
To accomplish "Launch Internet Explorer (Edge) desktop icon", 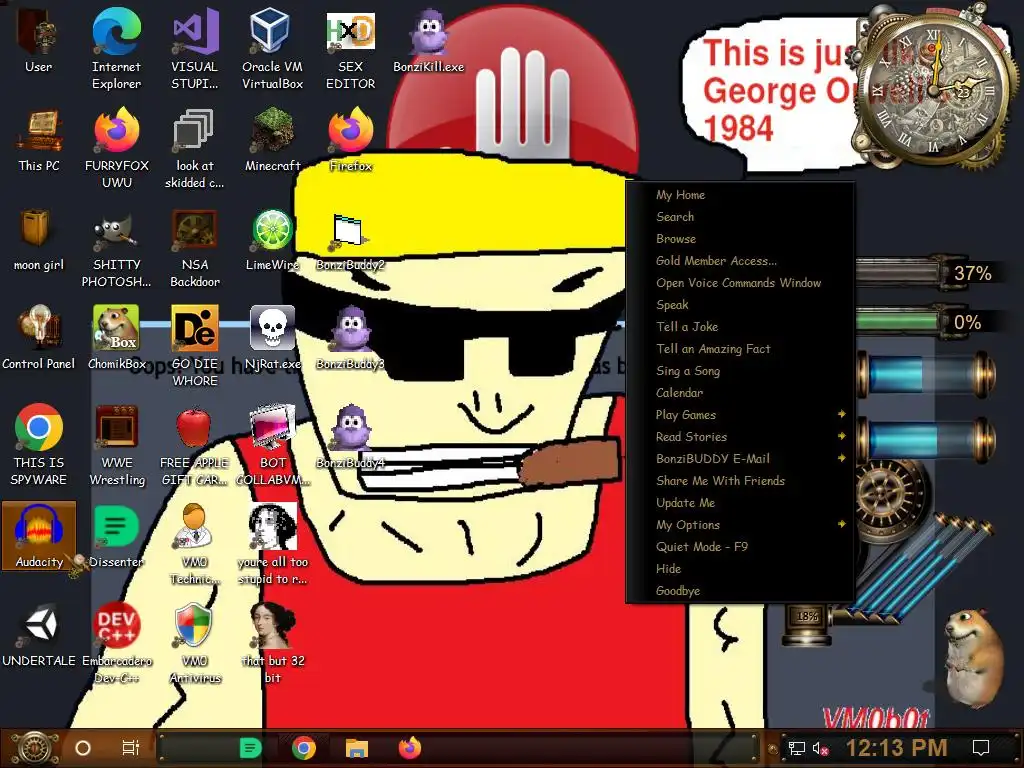I will 116,48.
